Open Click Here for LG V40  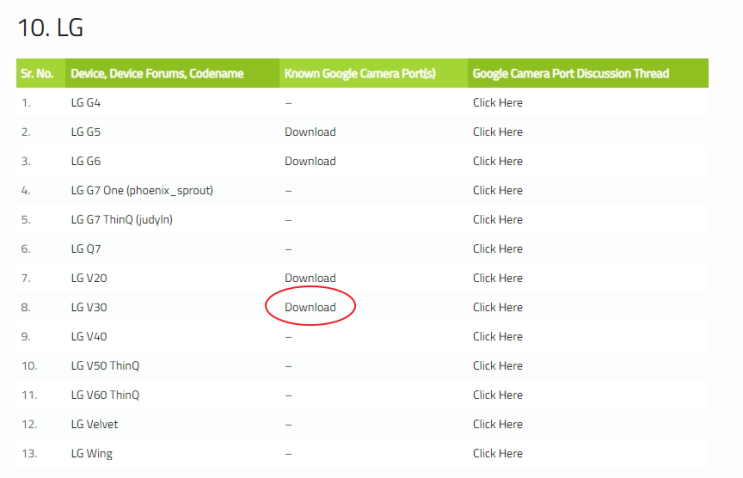tap(498, 336)
